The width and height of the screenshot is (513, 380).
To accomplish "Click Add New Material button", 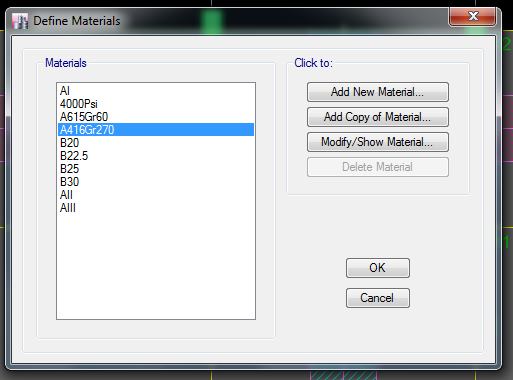I will tap(378, 92).
